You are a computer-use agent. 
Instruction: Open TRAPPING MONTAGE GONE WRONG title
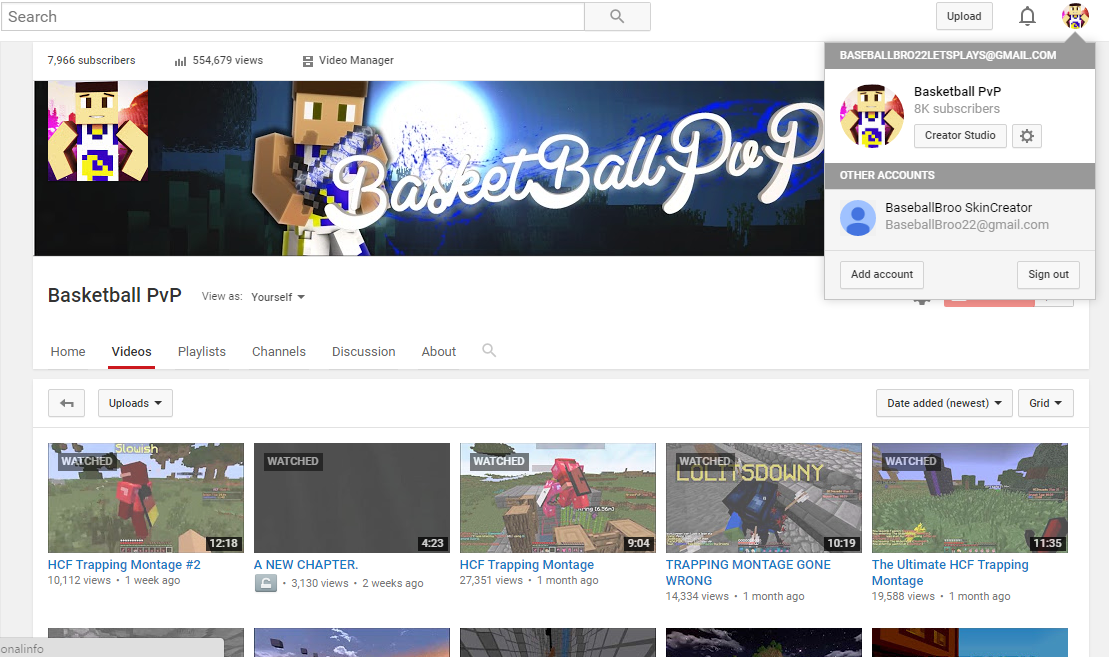pos(748,572)
